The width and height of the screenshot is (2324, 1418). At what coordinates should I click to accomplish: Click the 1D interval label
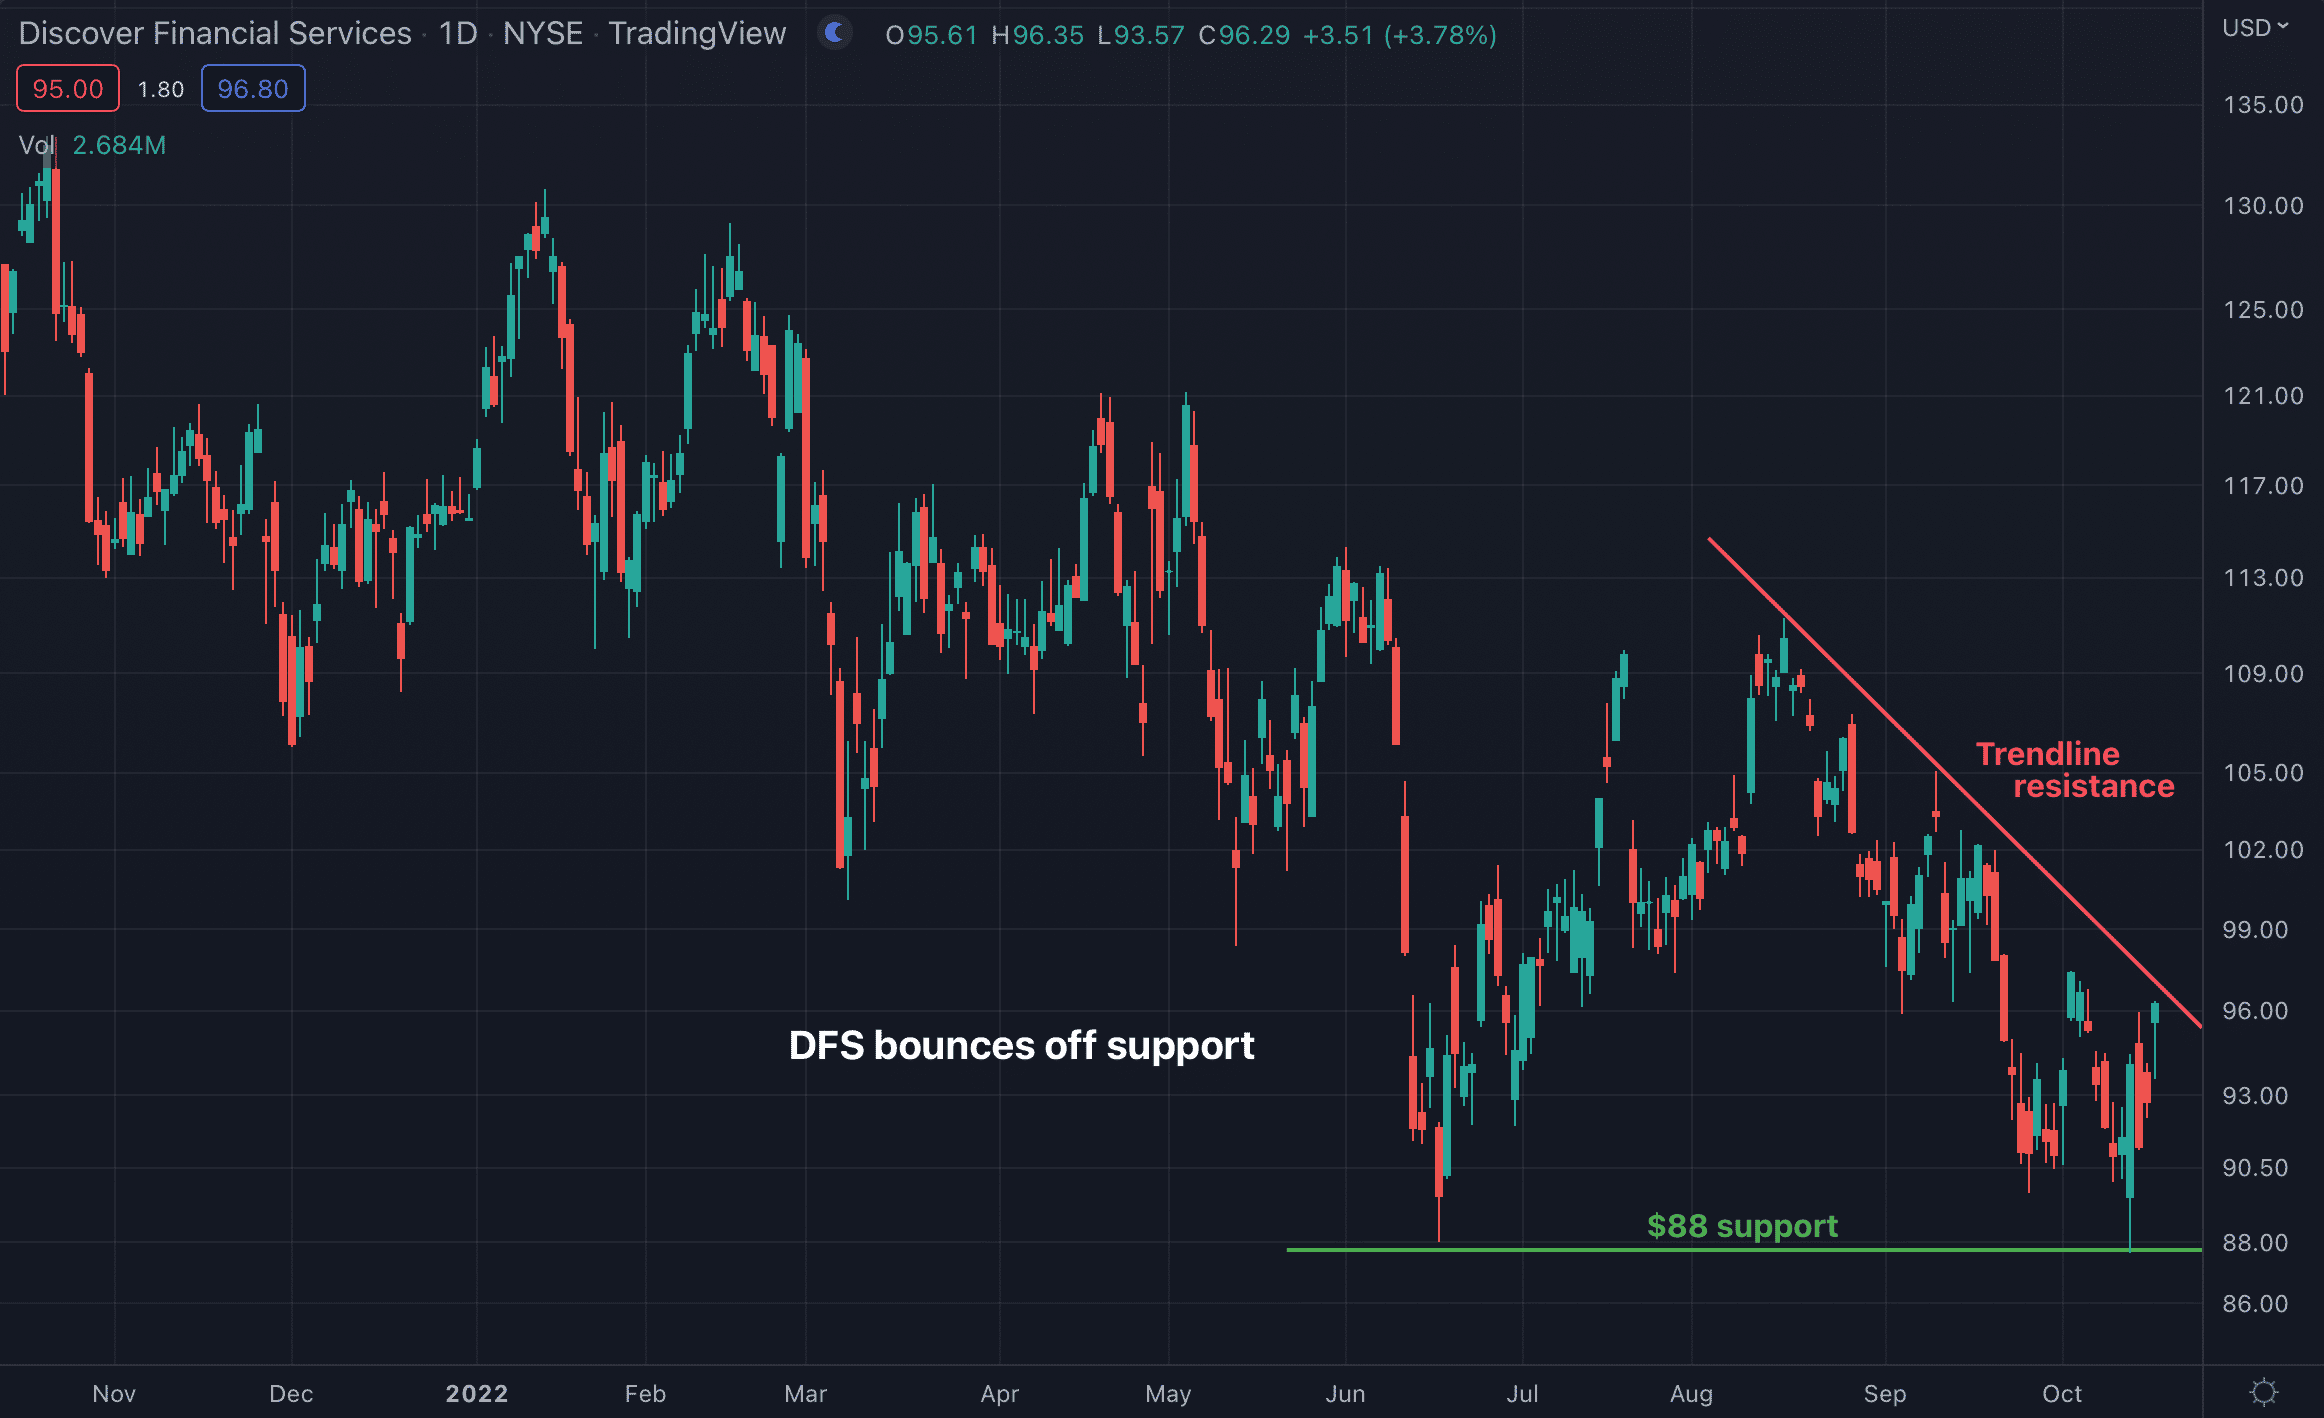pyautogui.click(x=459, y=33)
